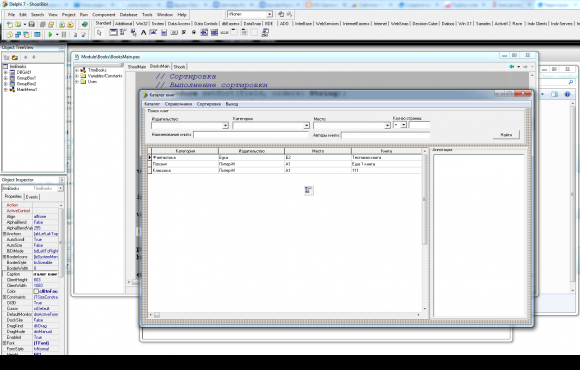Open the Место combo box dropdown
The height and width of the screenshot is (370, 580).
(x=387, y=126)
